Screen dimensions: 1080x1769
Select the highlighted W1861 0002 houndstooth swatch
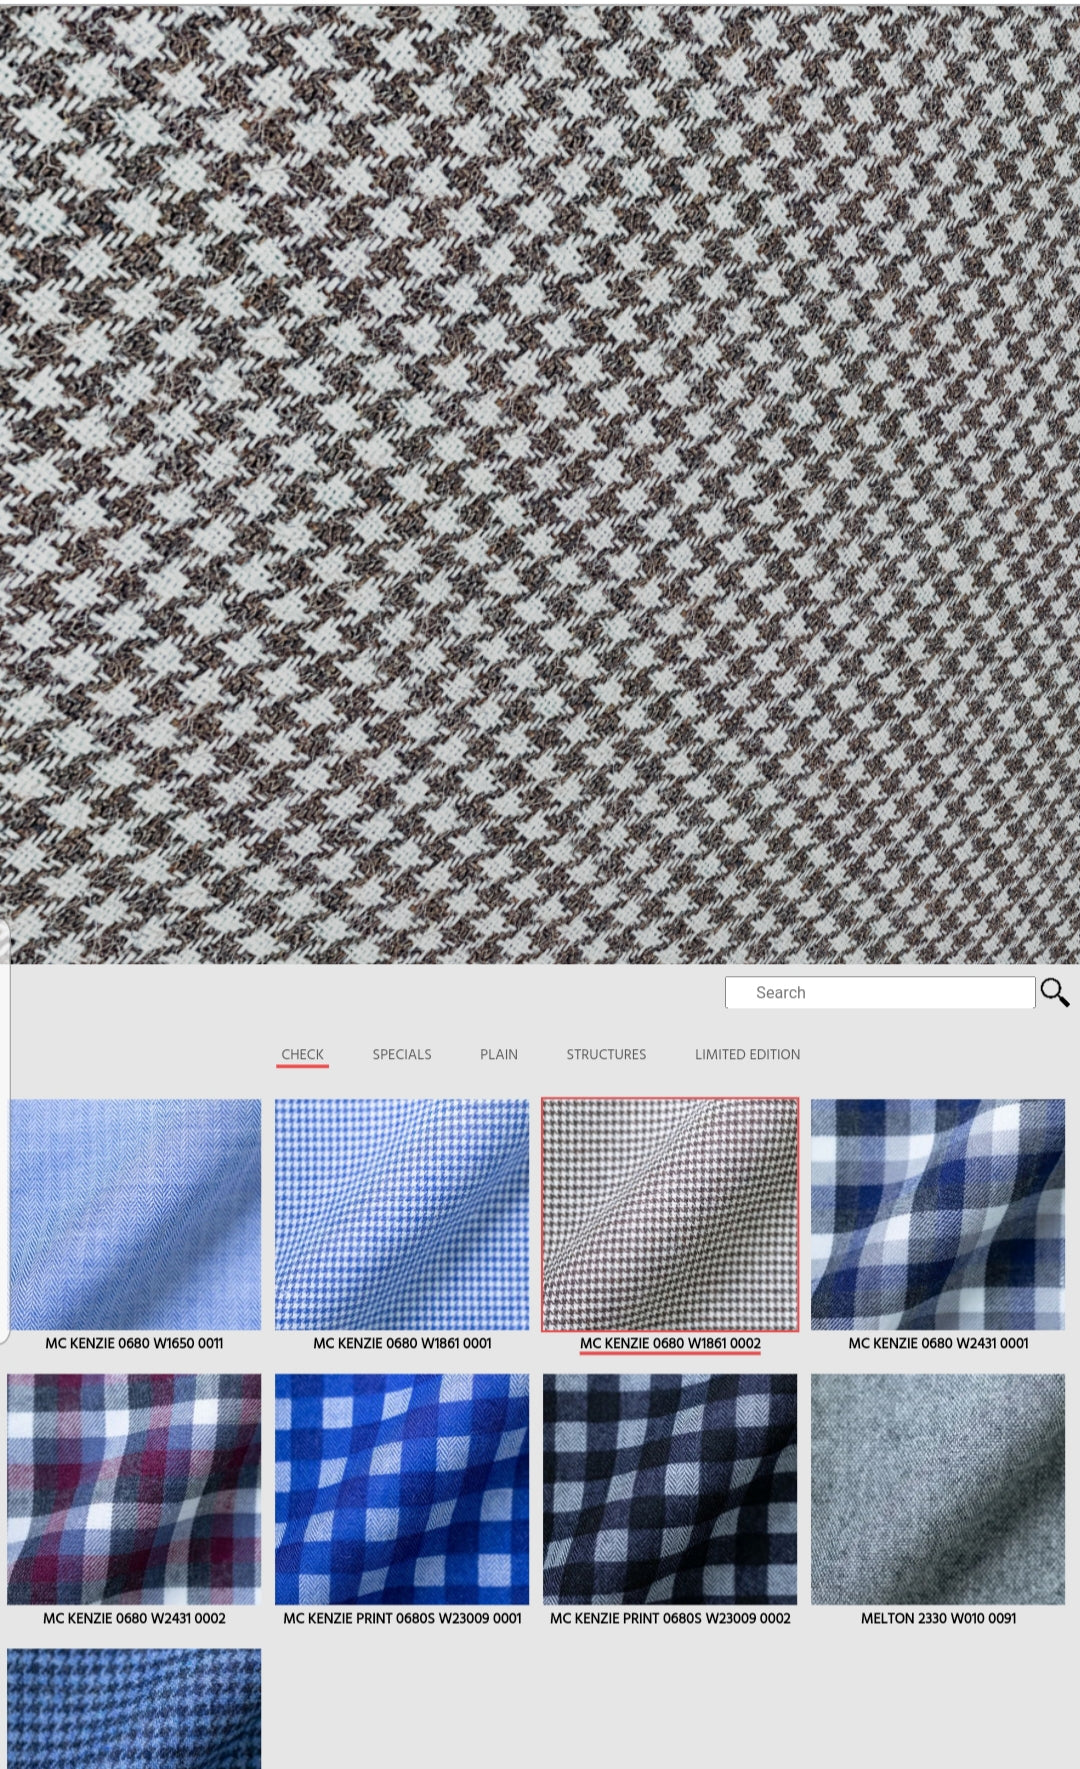(x=670, y=1214)
